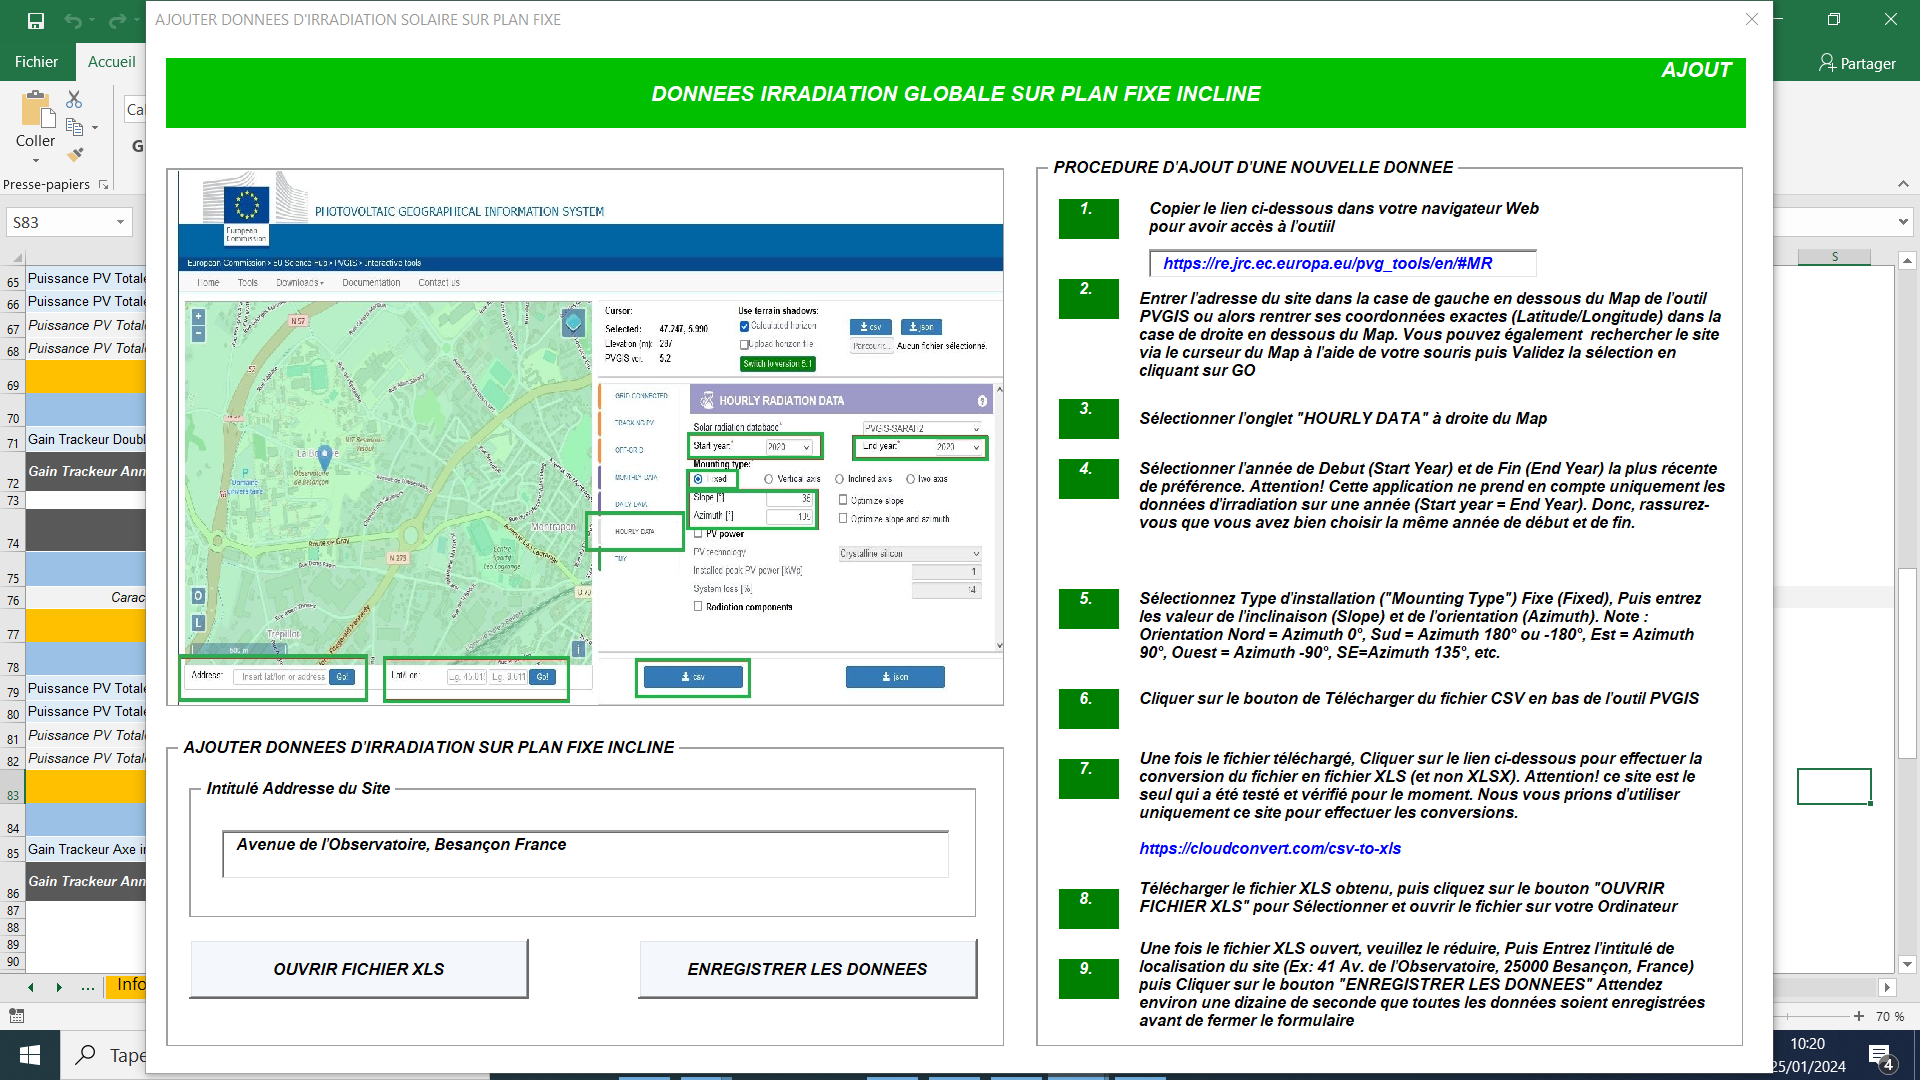Screen dimensions: 1920x1080
Task: Check the PV power checkbox
Action: [x=698, y=534]
